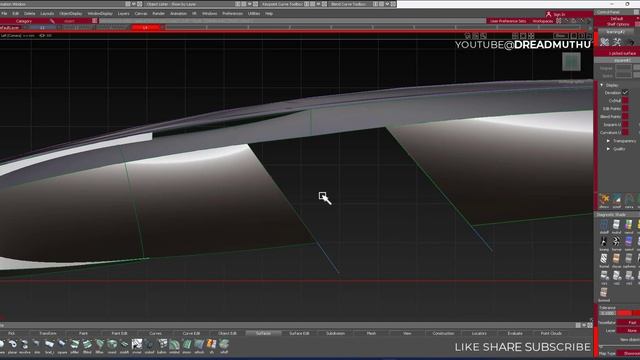Toggle the Edit Points display checkbox
The width and height of the screenshot is (640, 360).
click(x=625, y=109)
